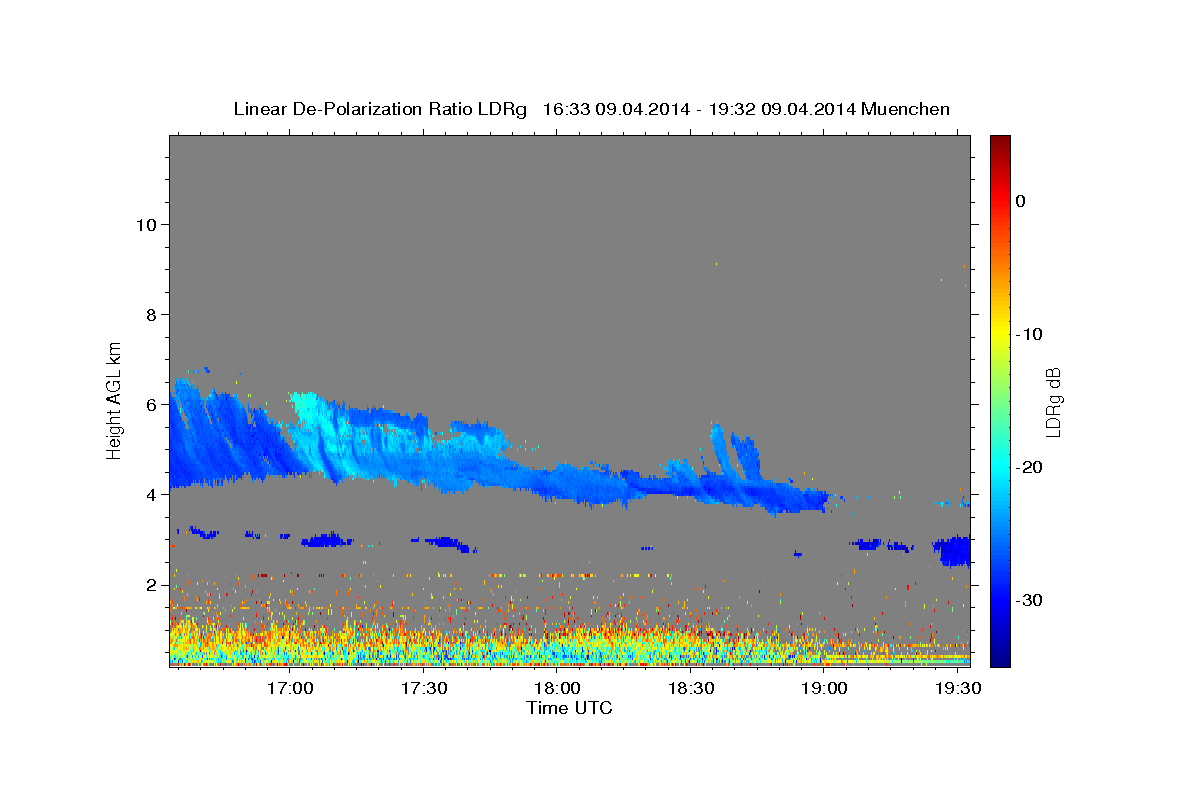1200x800 pixels.
Task: Click the height tick label 2
Action: 152,584
